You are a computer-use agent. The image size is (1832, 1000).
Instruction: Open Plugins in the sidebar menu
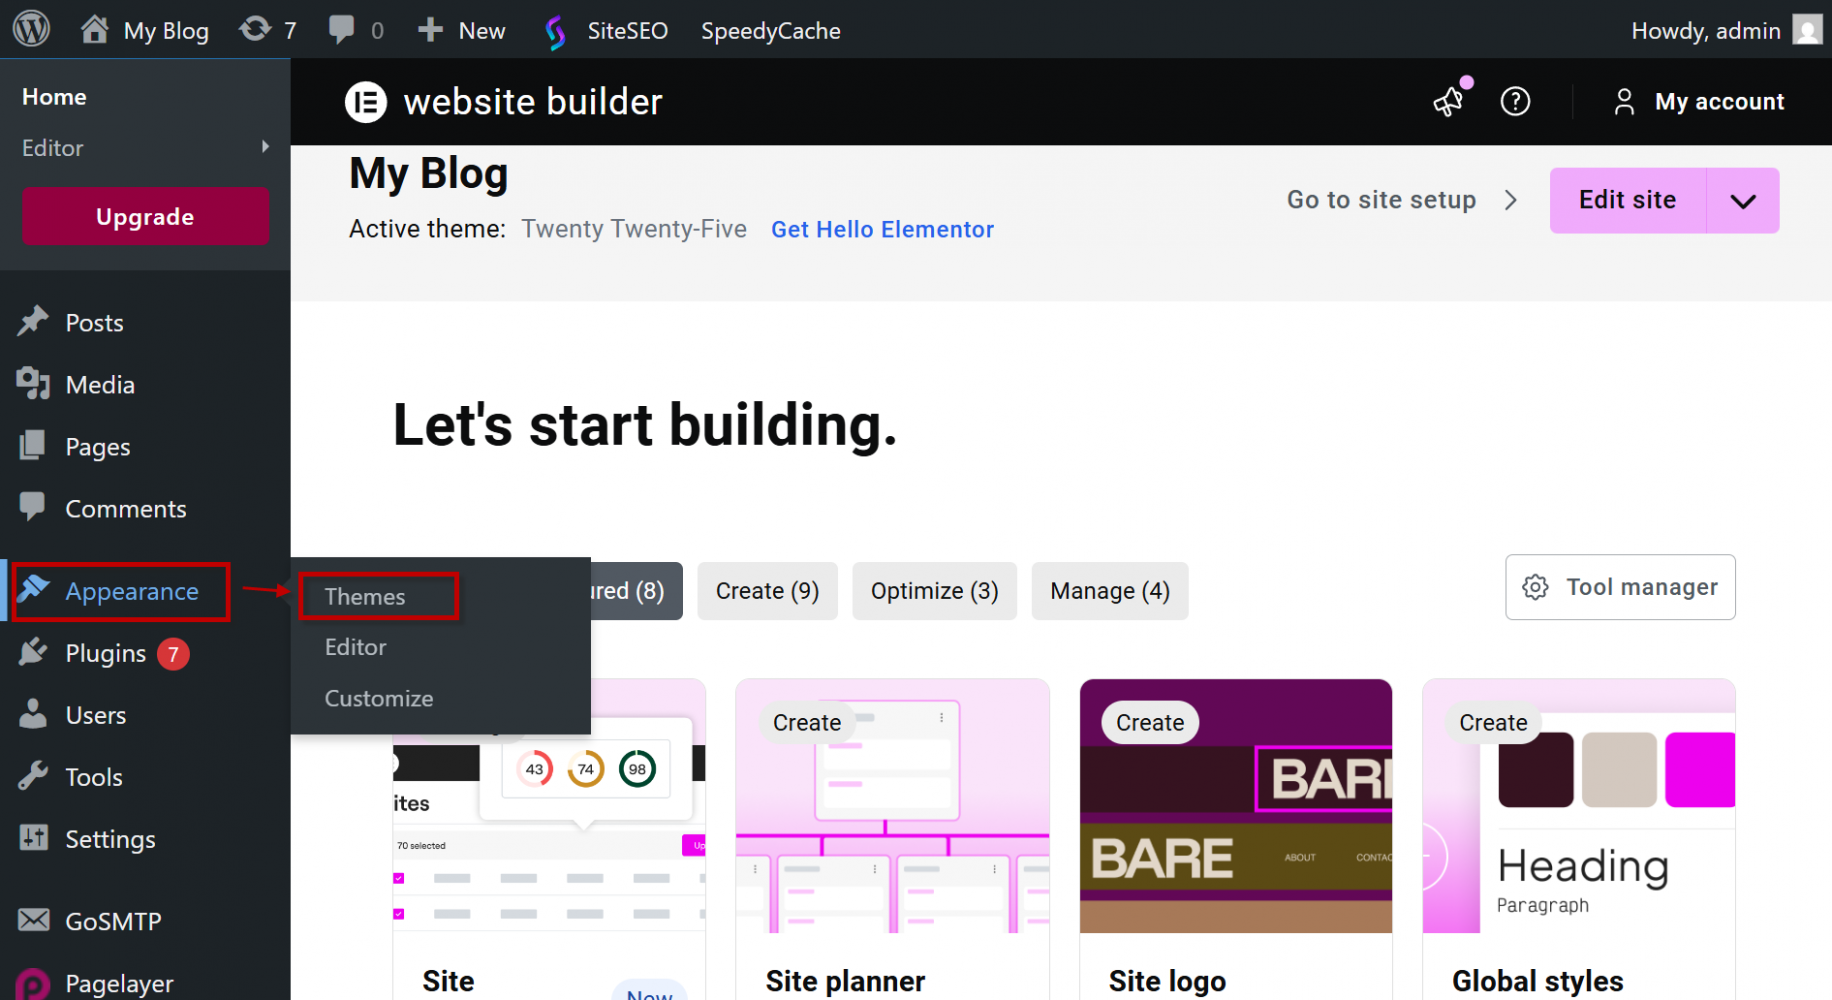pos(105,654)
